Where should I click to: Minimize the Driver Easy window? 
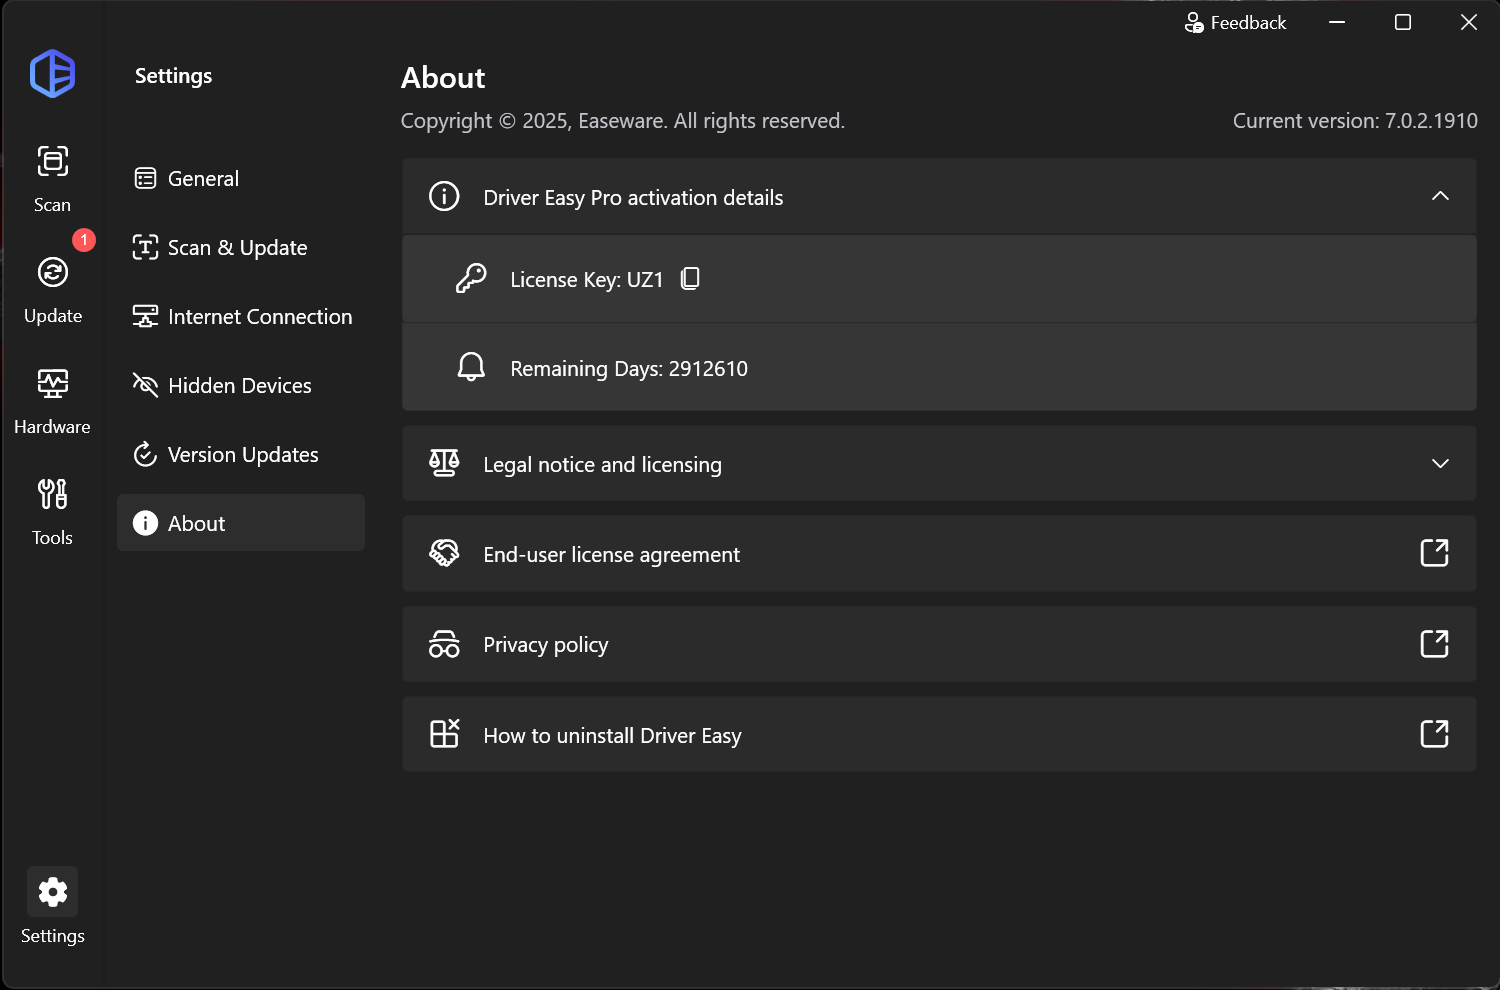1337,22
